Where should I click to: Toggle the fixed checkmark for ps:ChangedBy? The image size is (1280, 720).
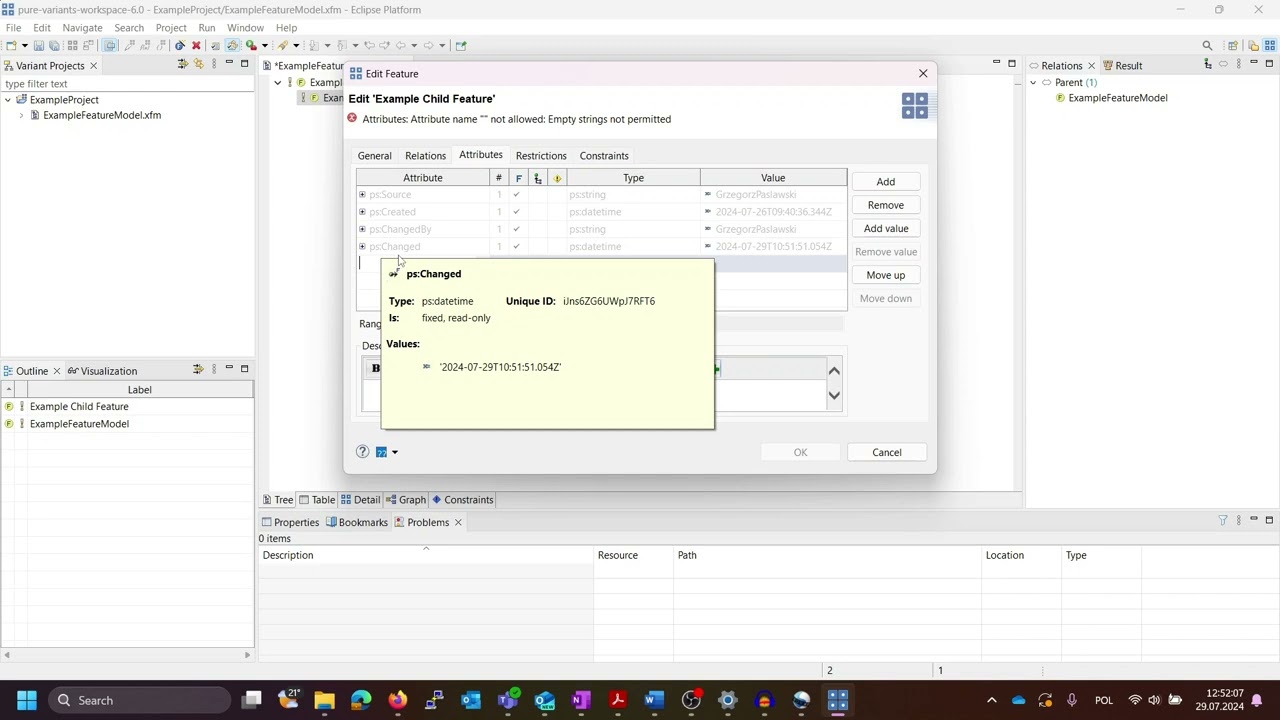pyautogui.click(x=517, y=229)
